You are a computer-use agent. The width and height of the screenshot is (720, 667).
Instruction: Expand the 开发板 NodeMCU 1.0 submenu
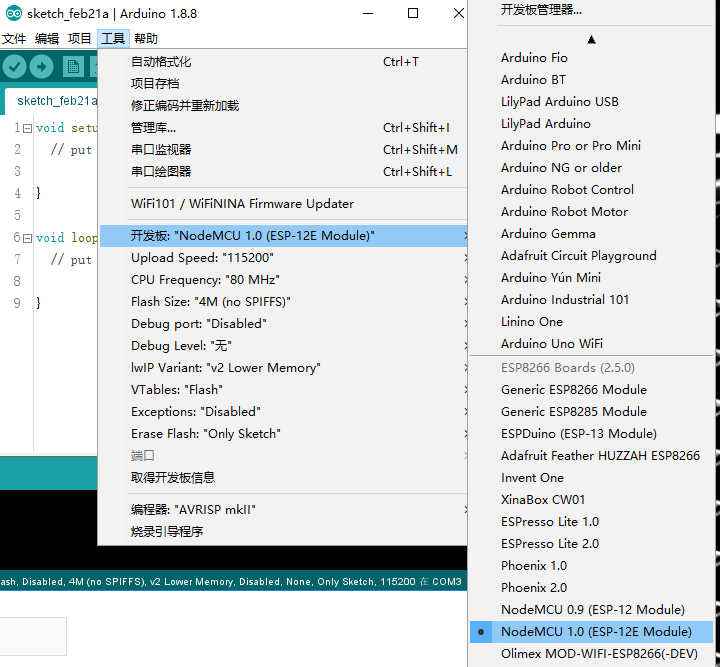click(x=283, y=236)
